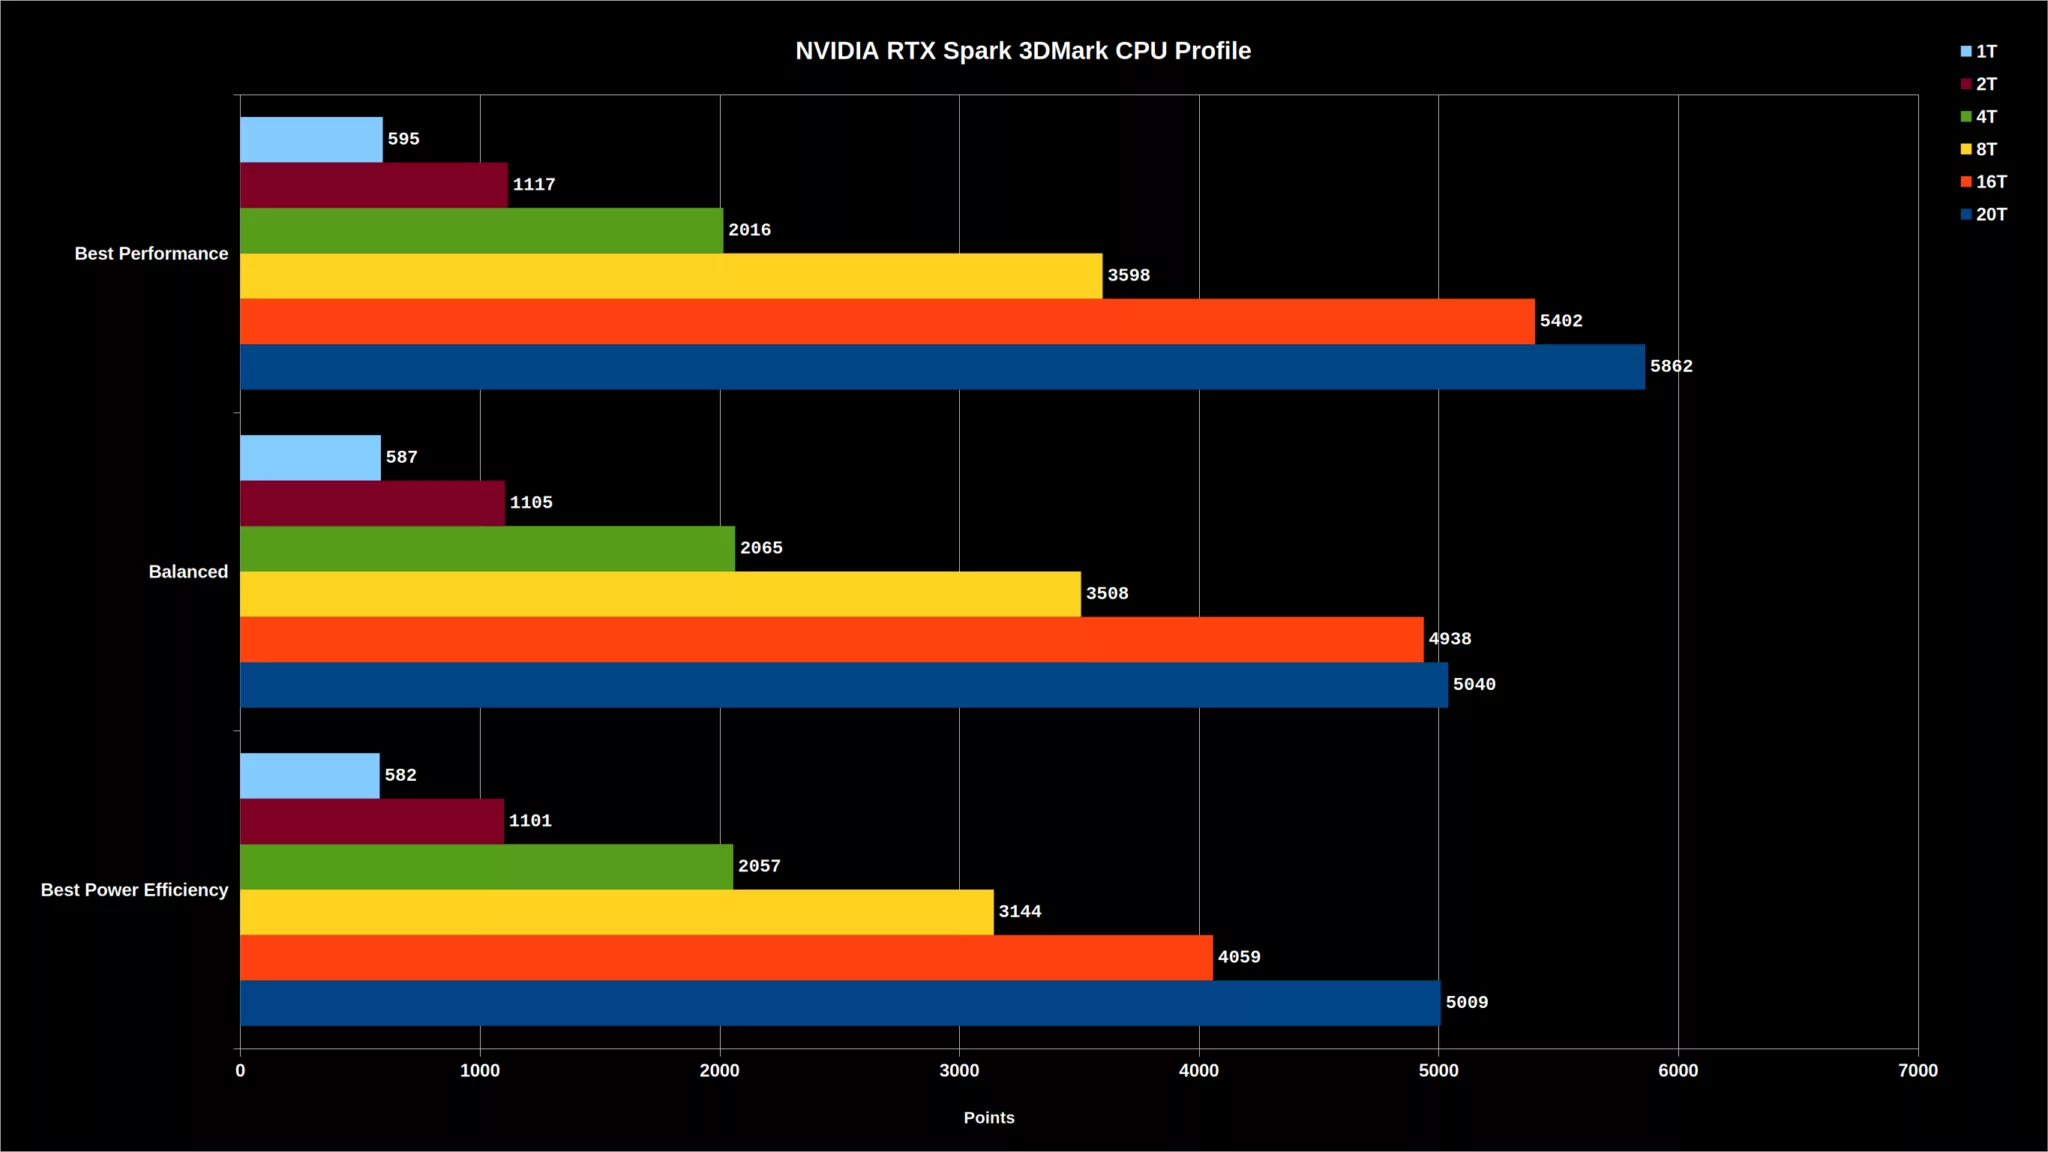Click the 7000 axis tick label

(1918, 1071)
